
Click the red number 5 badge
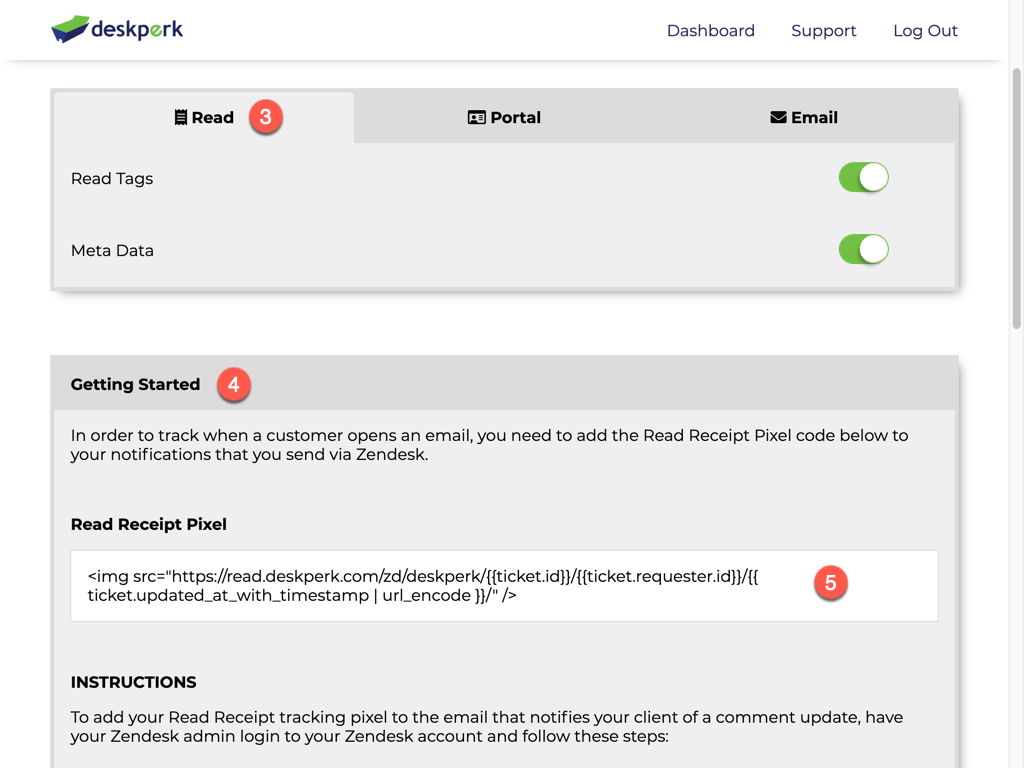[830, 583]
